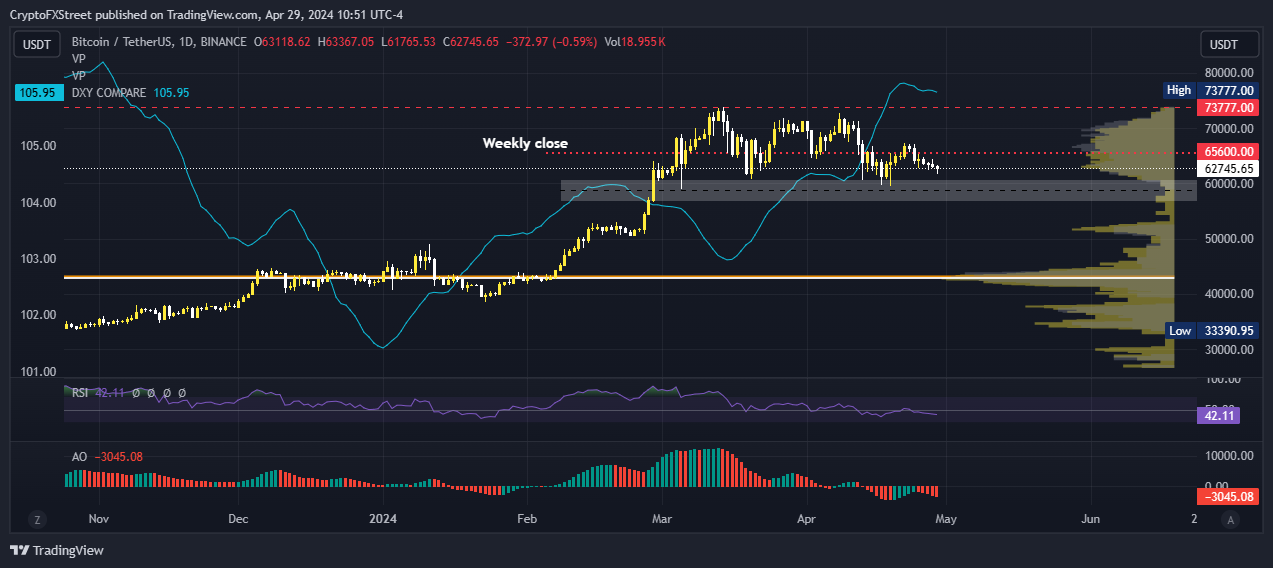1273x568 pixels.
Task: Open the left USDT currency selector
Action: click(37, 45)
